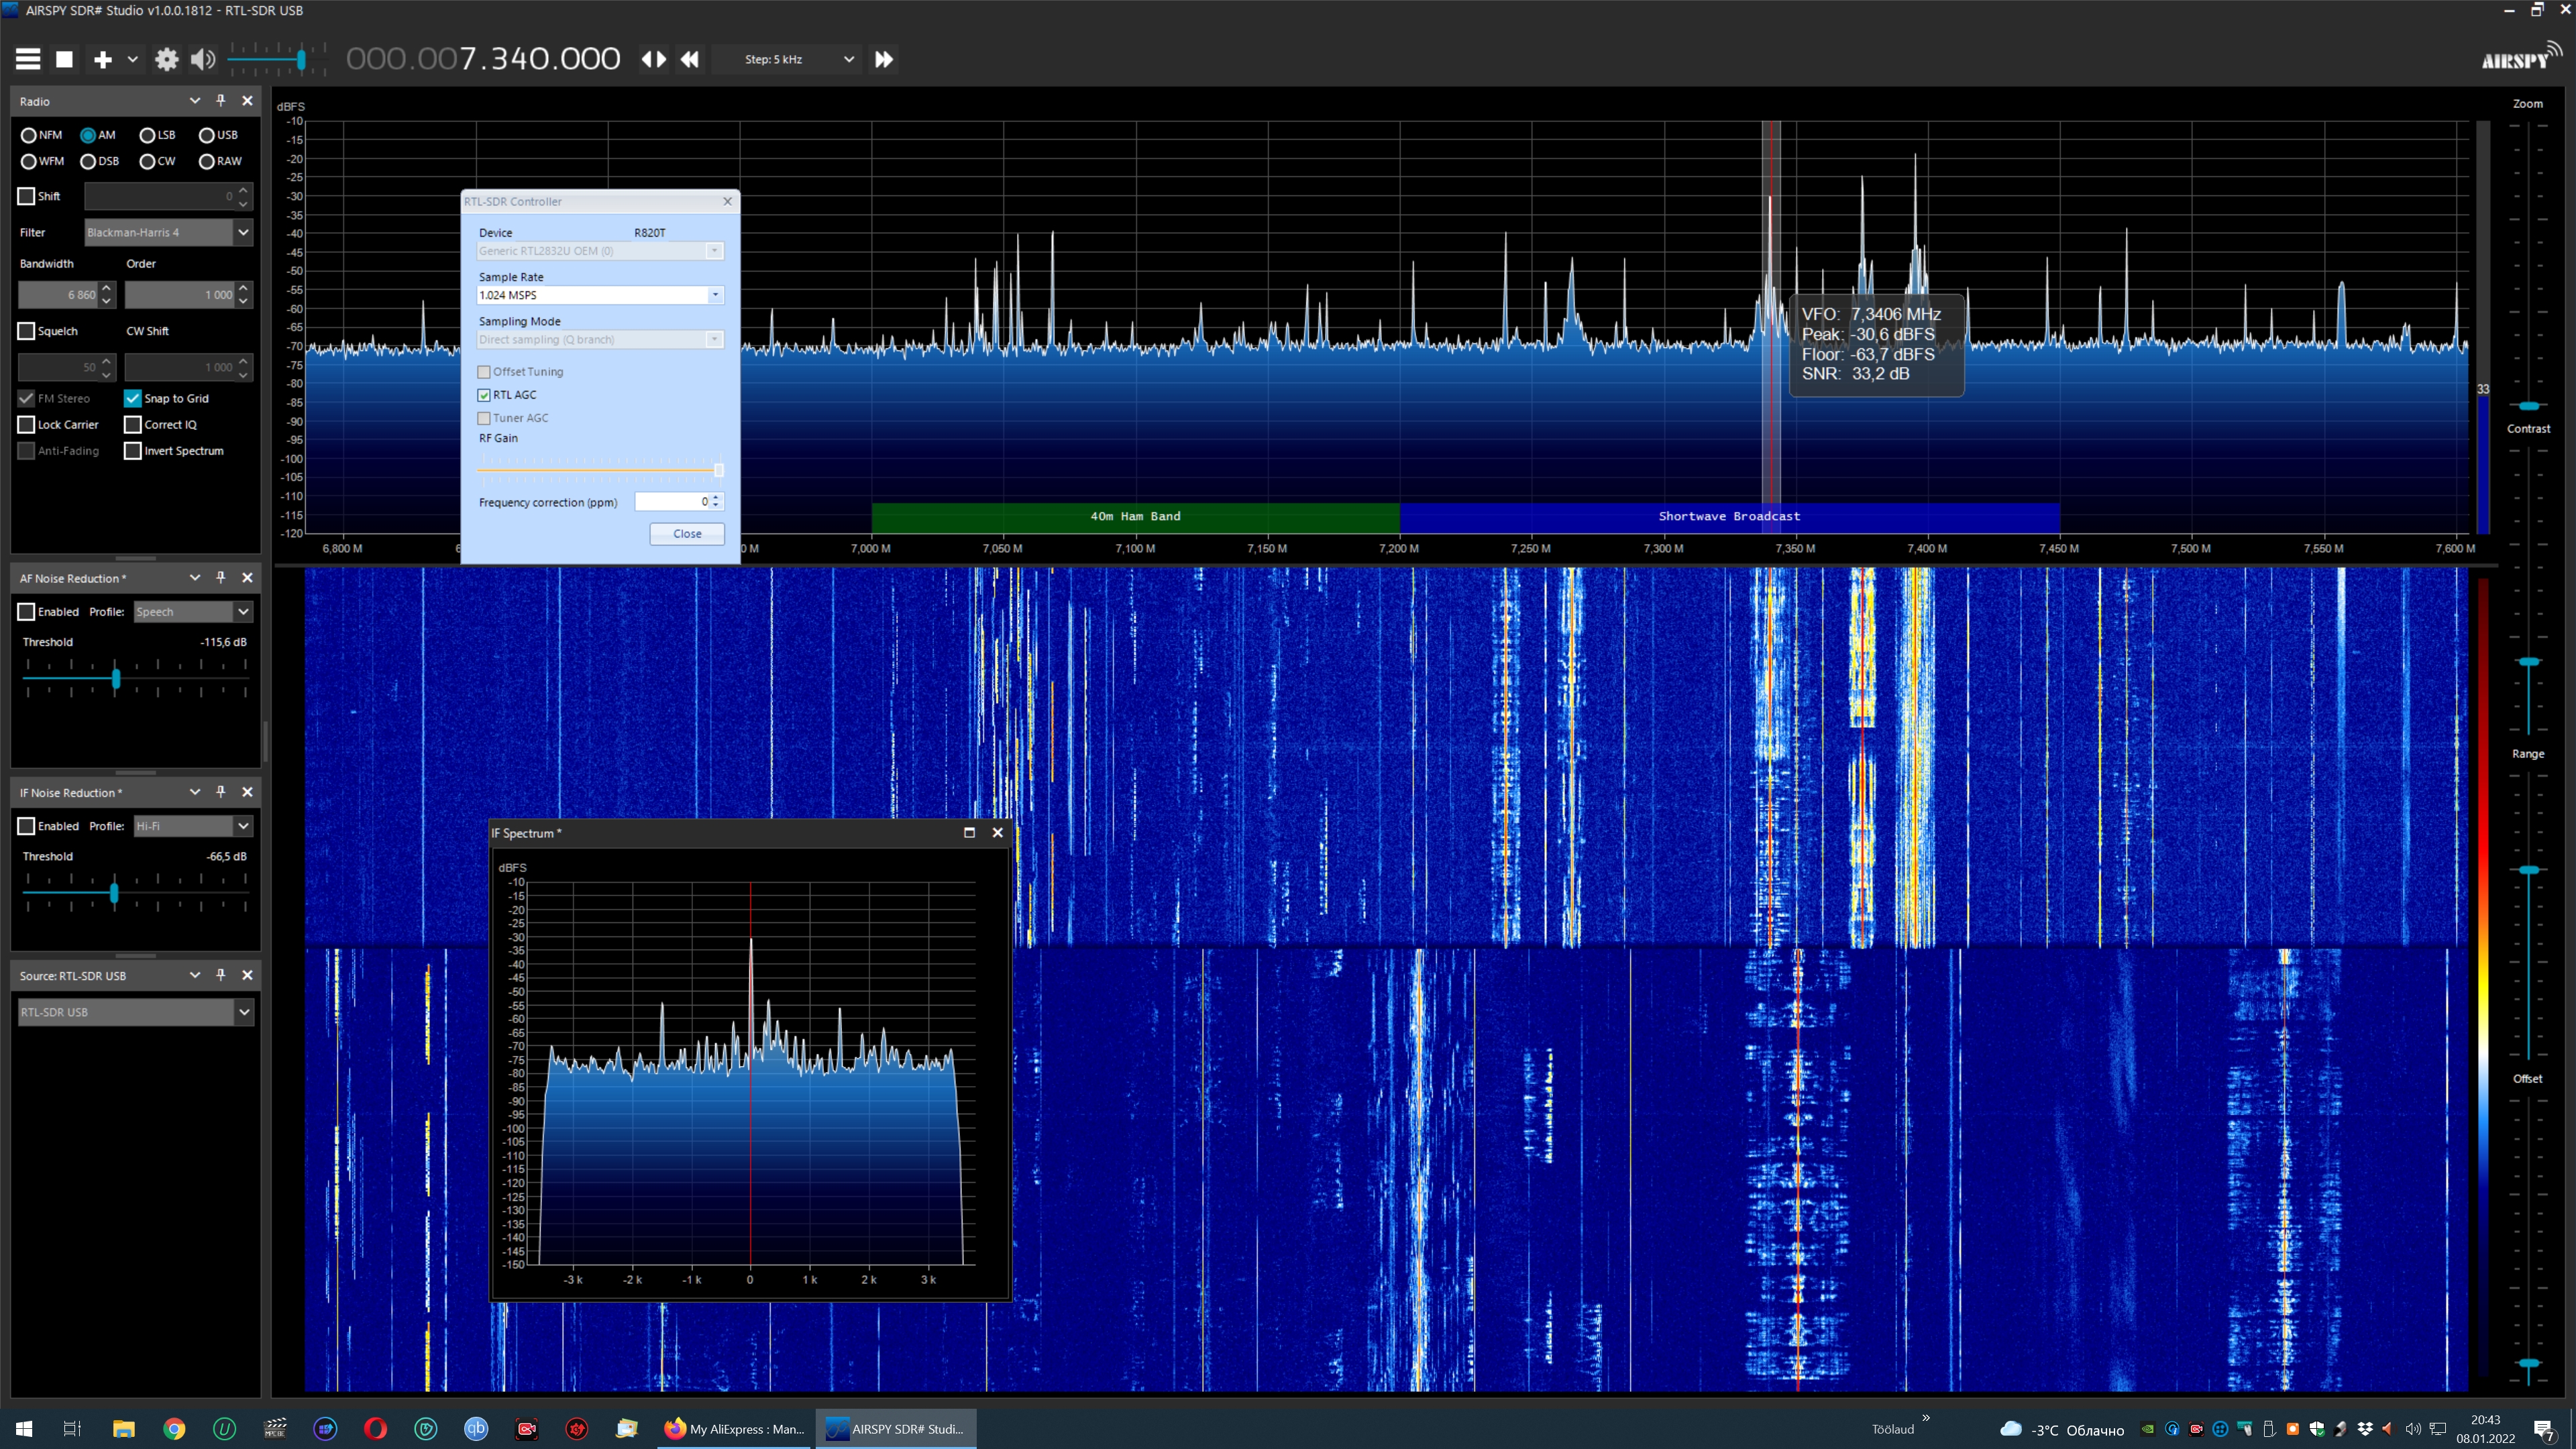Viewport: 2576px width, 1449px height.
Task: Open Opera browser from the taskbar
Action: 375,1428
